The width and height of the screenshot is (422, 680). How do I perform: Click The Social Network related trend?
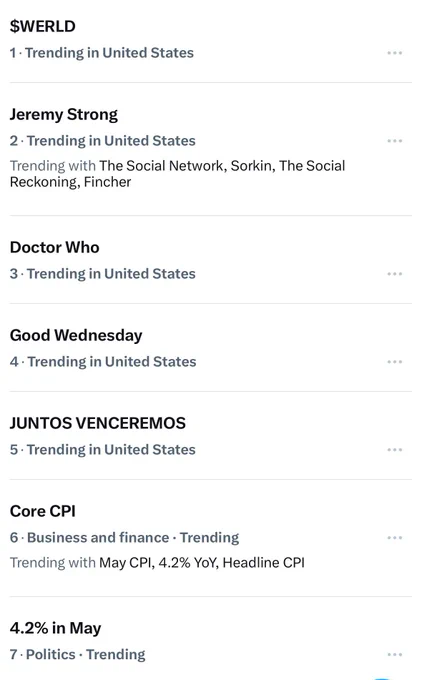point(162,166)
